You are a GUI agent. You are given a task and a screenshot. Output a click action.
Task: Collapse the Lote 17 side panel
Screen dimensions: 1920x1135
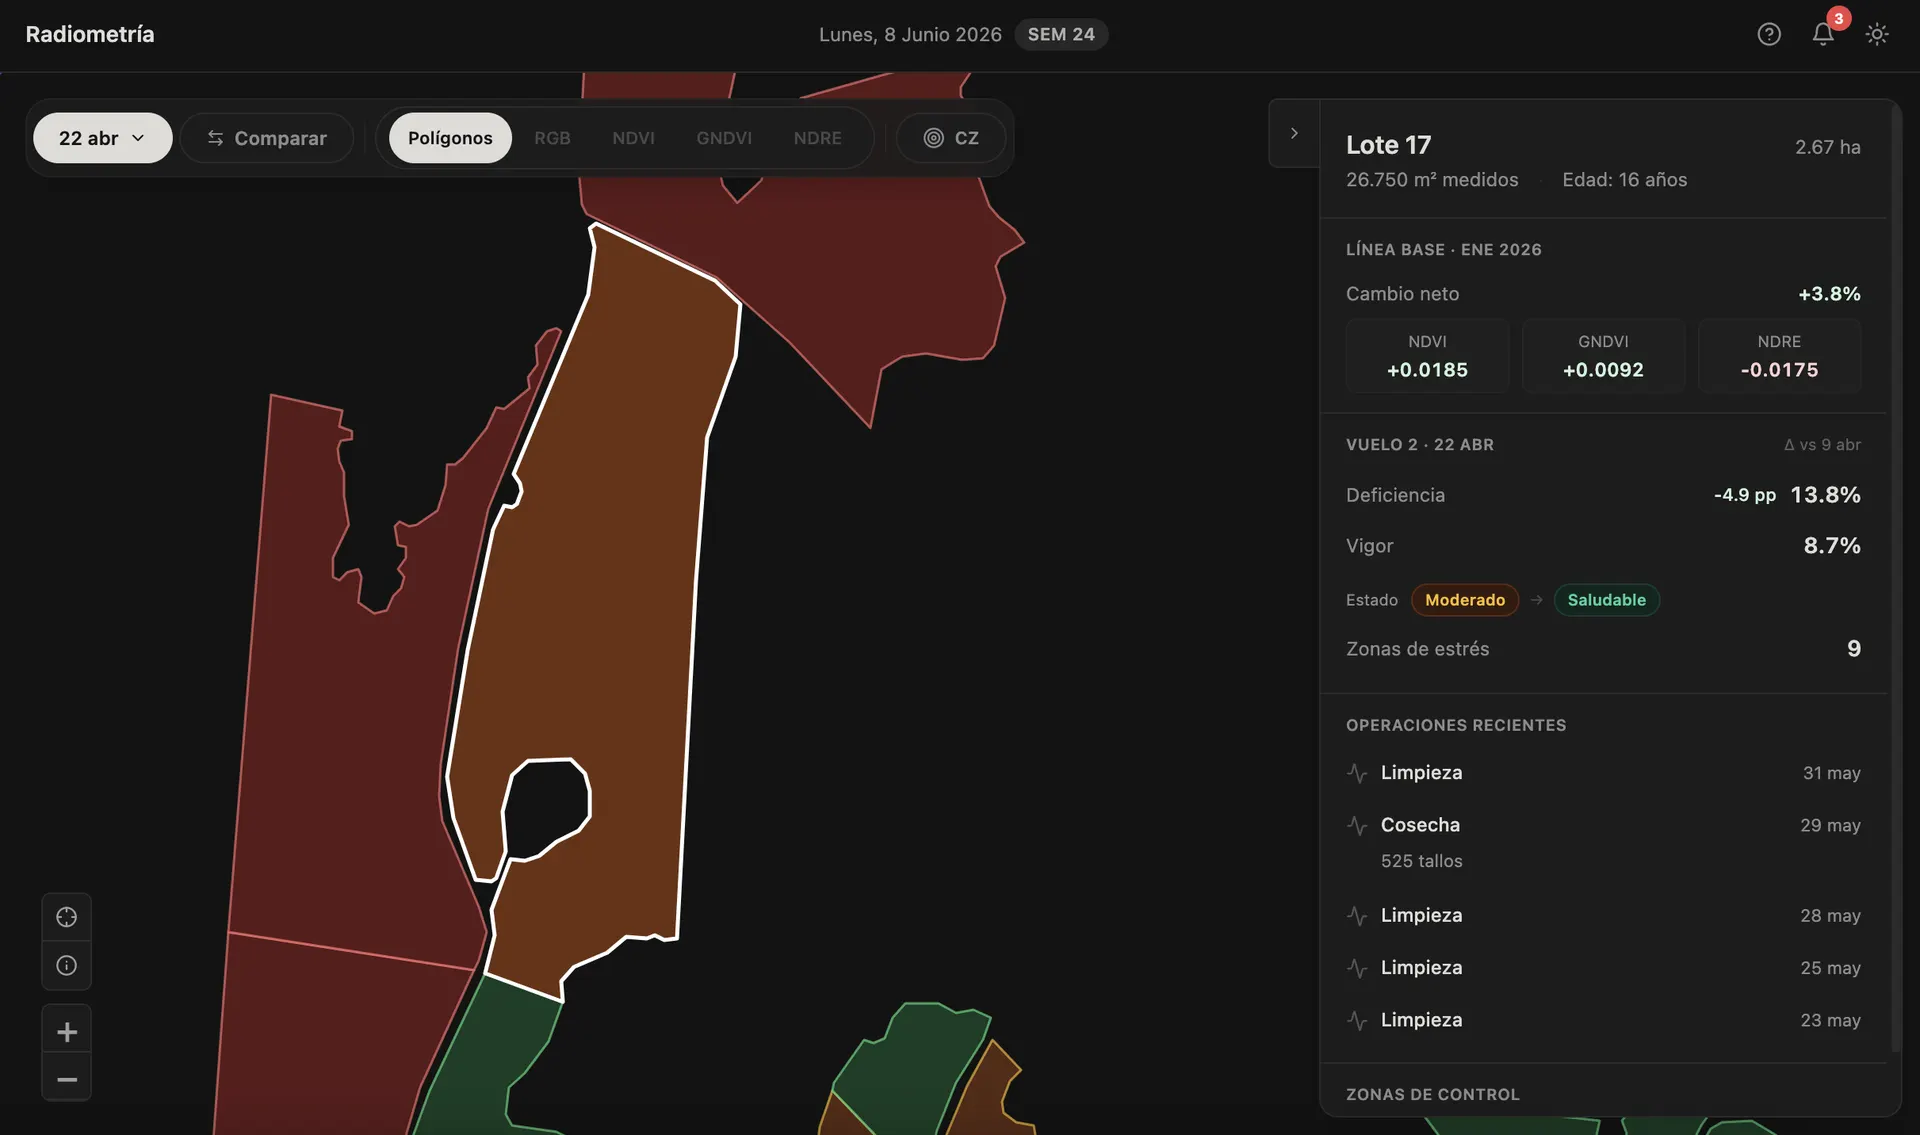(x=1294, y=133)
